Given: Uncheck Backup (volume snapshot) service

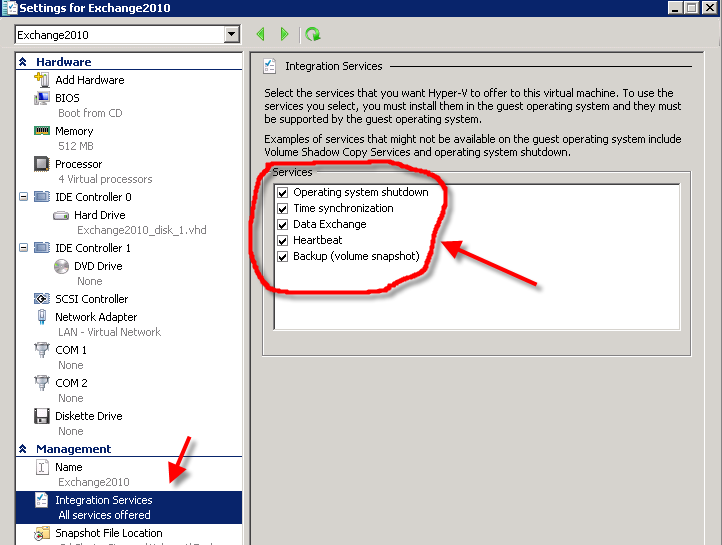Looking at the screenshot, I should (282, 256).
